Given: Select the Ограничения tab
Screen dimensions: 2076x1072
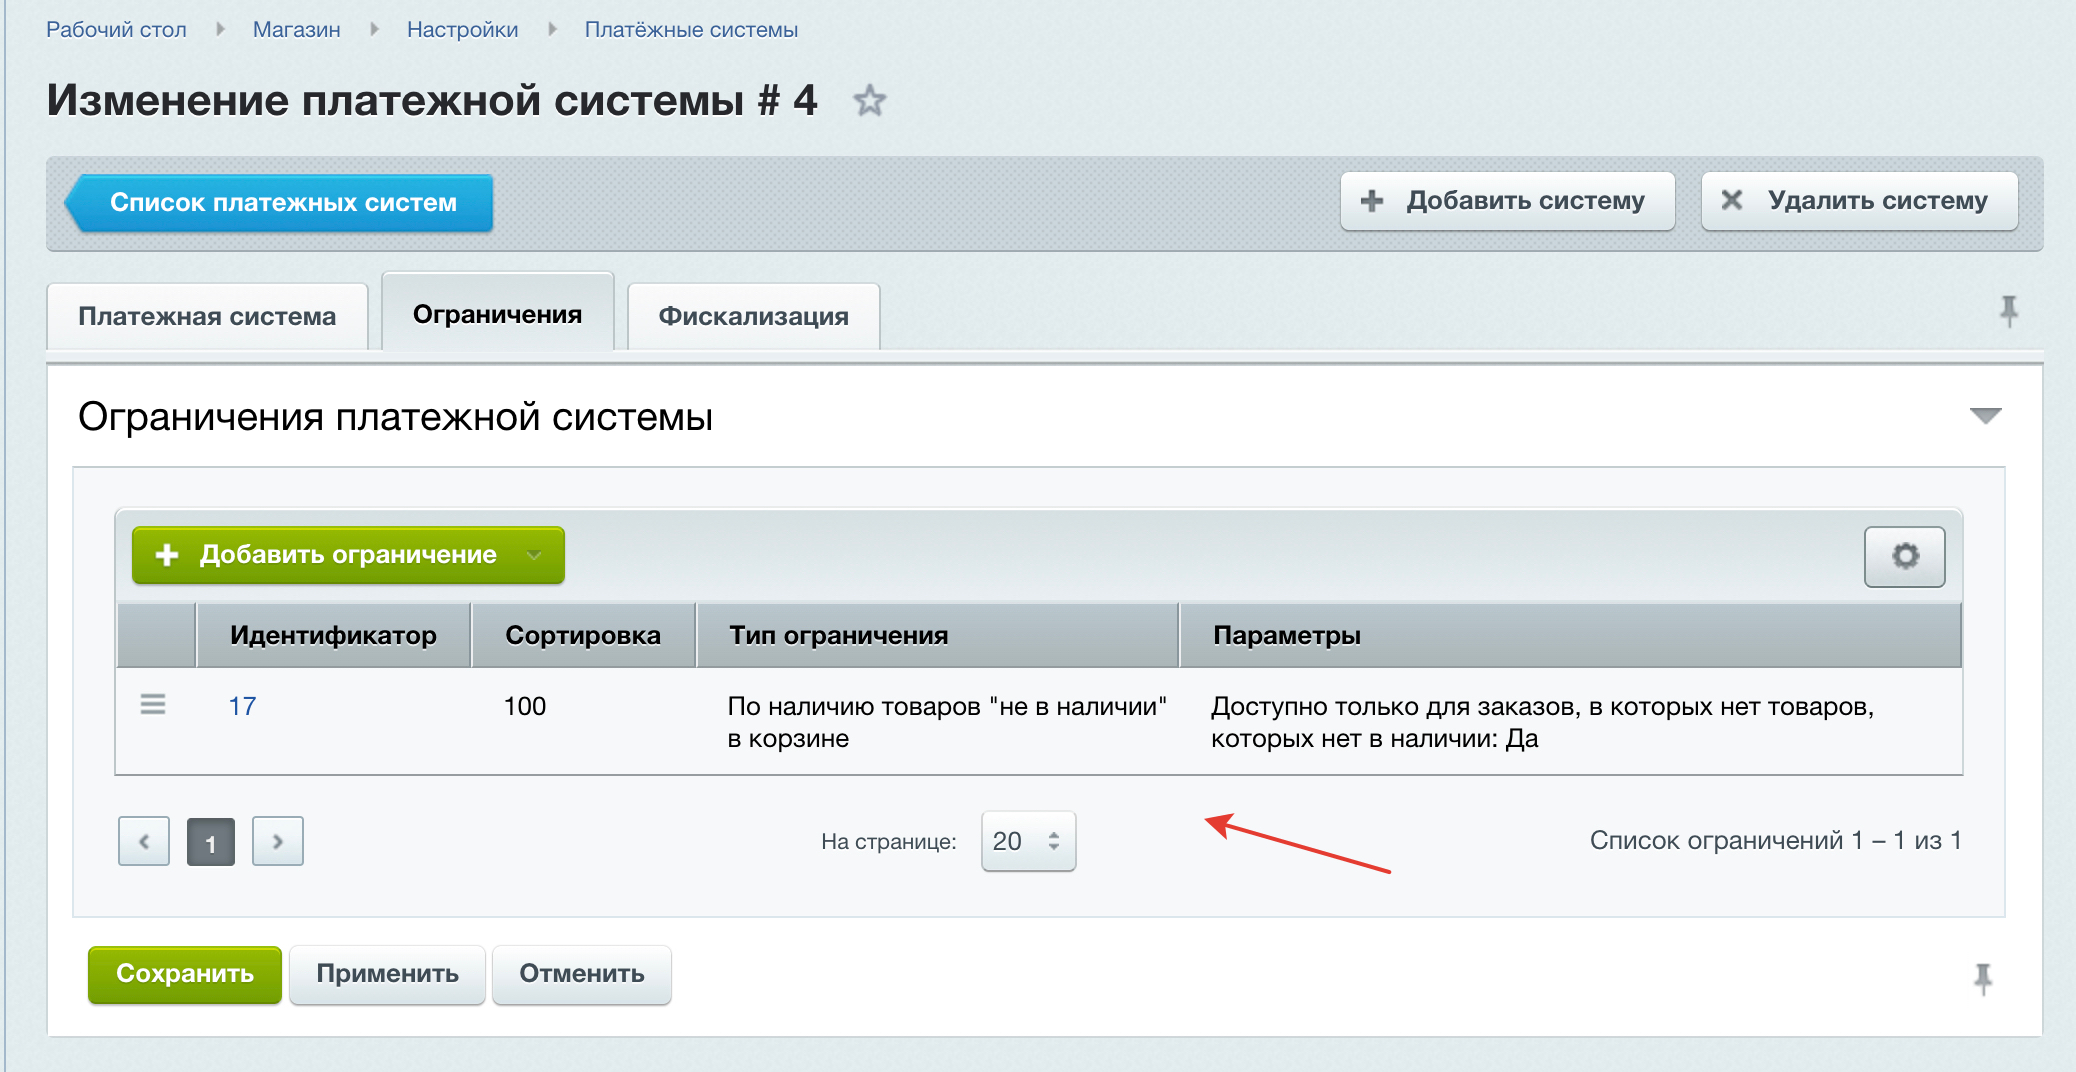Looking at the screenshot, I should [497, 313].
